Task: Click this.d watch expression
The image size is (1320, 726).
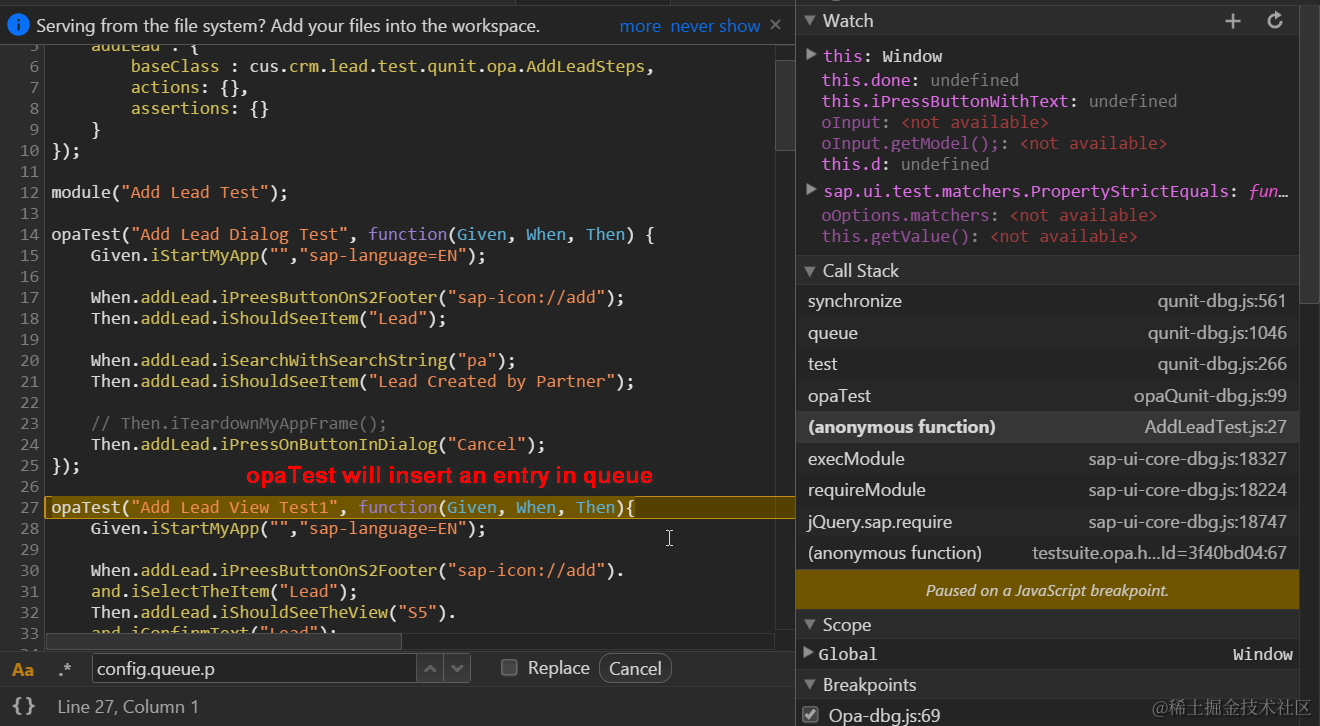Action: point(905,164)
